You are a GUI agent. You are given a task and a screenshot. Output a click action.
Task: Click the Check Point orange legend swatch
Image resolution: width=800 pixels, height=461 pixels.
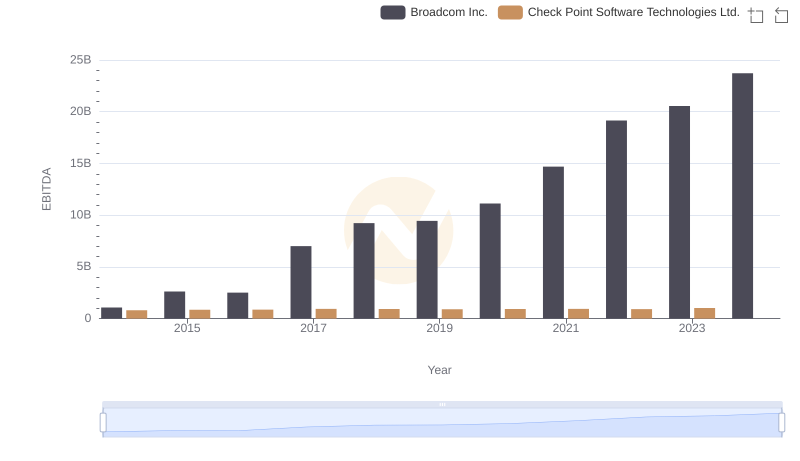[510, 12]
